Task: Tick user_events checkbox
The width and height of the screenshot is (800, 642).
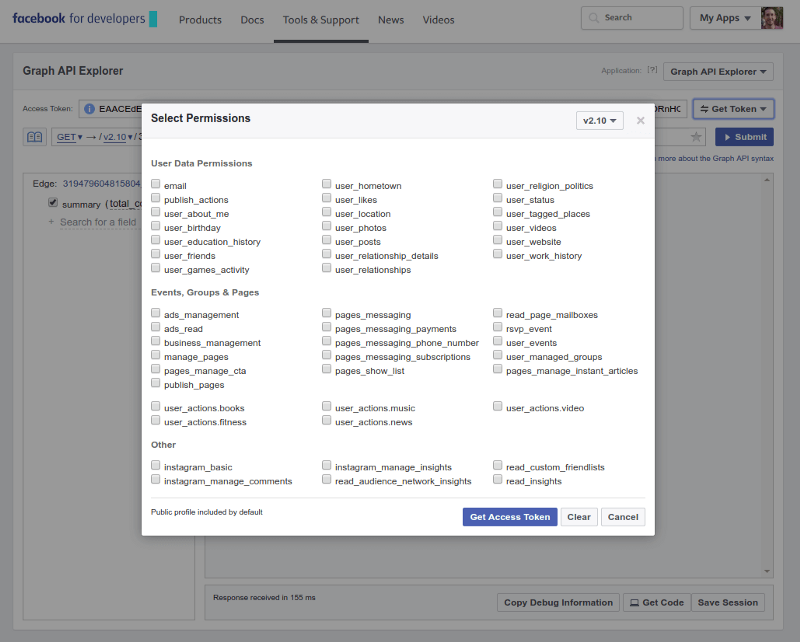Action: tap(497, 341)
